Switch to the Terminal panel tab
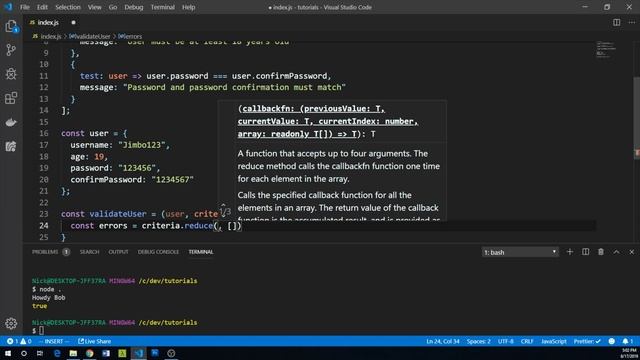 [x=201, y=252]
